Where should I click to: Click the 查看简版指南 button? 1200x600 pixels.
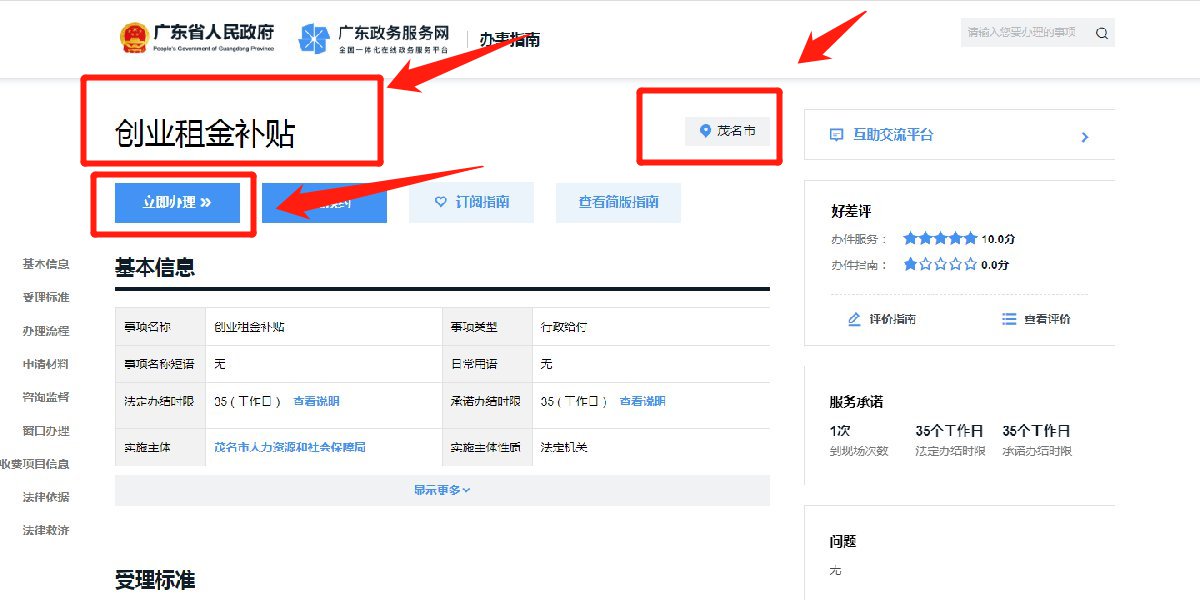(x=618, y=202)
